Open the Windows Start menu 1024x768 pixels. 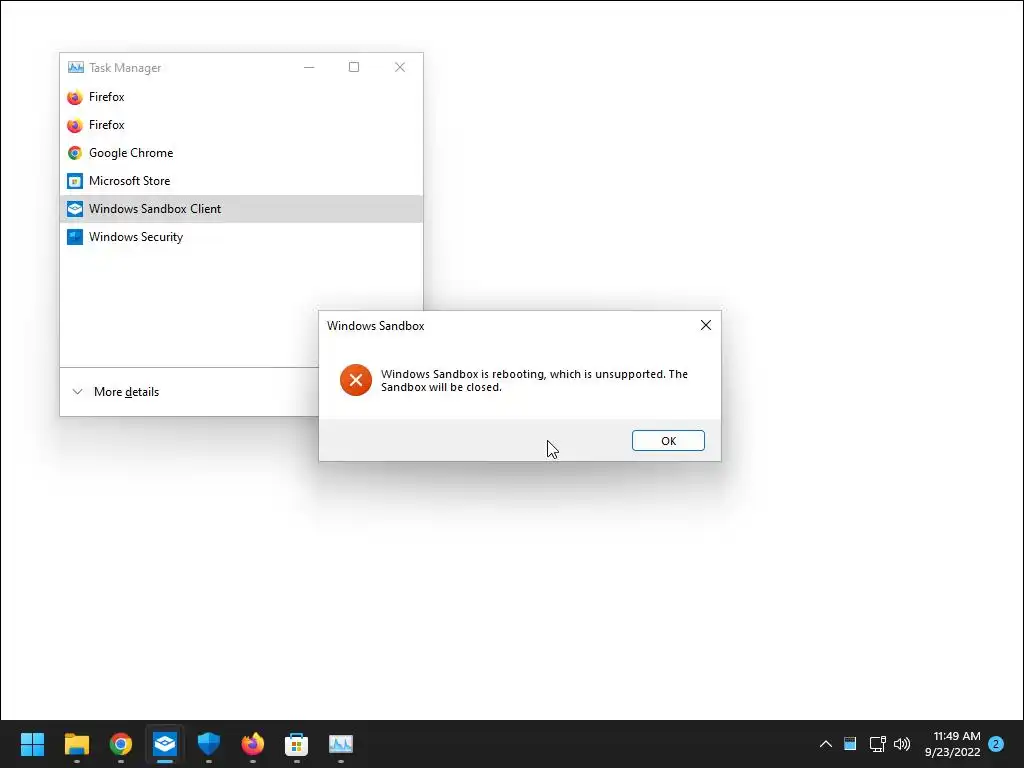(x=32, y=744)
